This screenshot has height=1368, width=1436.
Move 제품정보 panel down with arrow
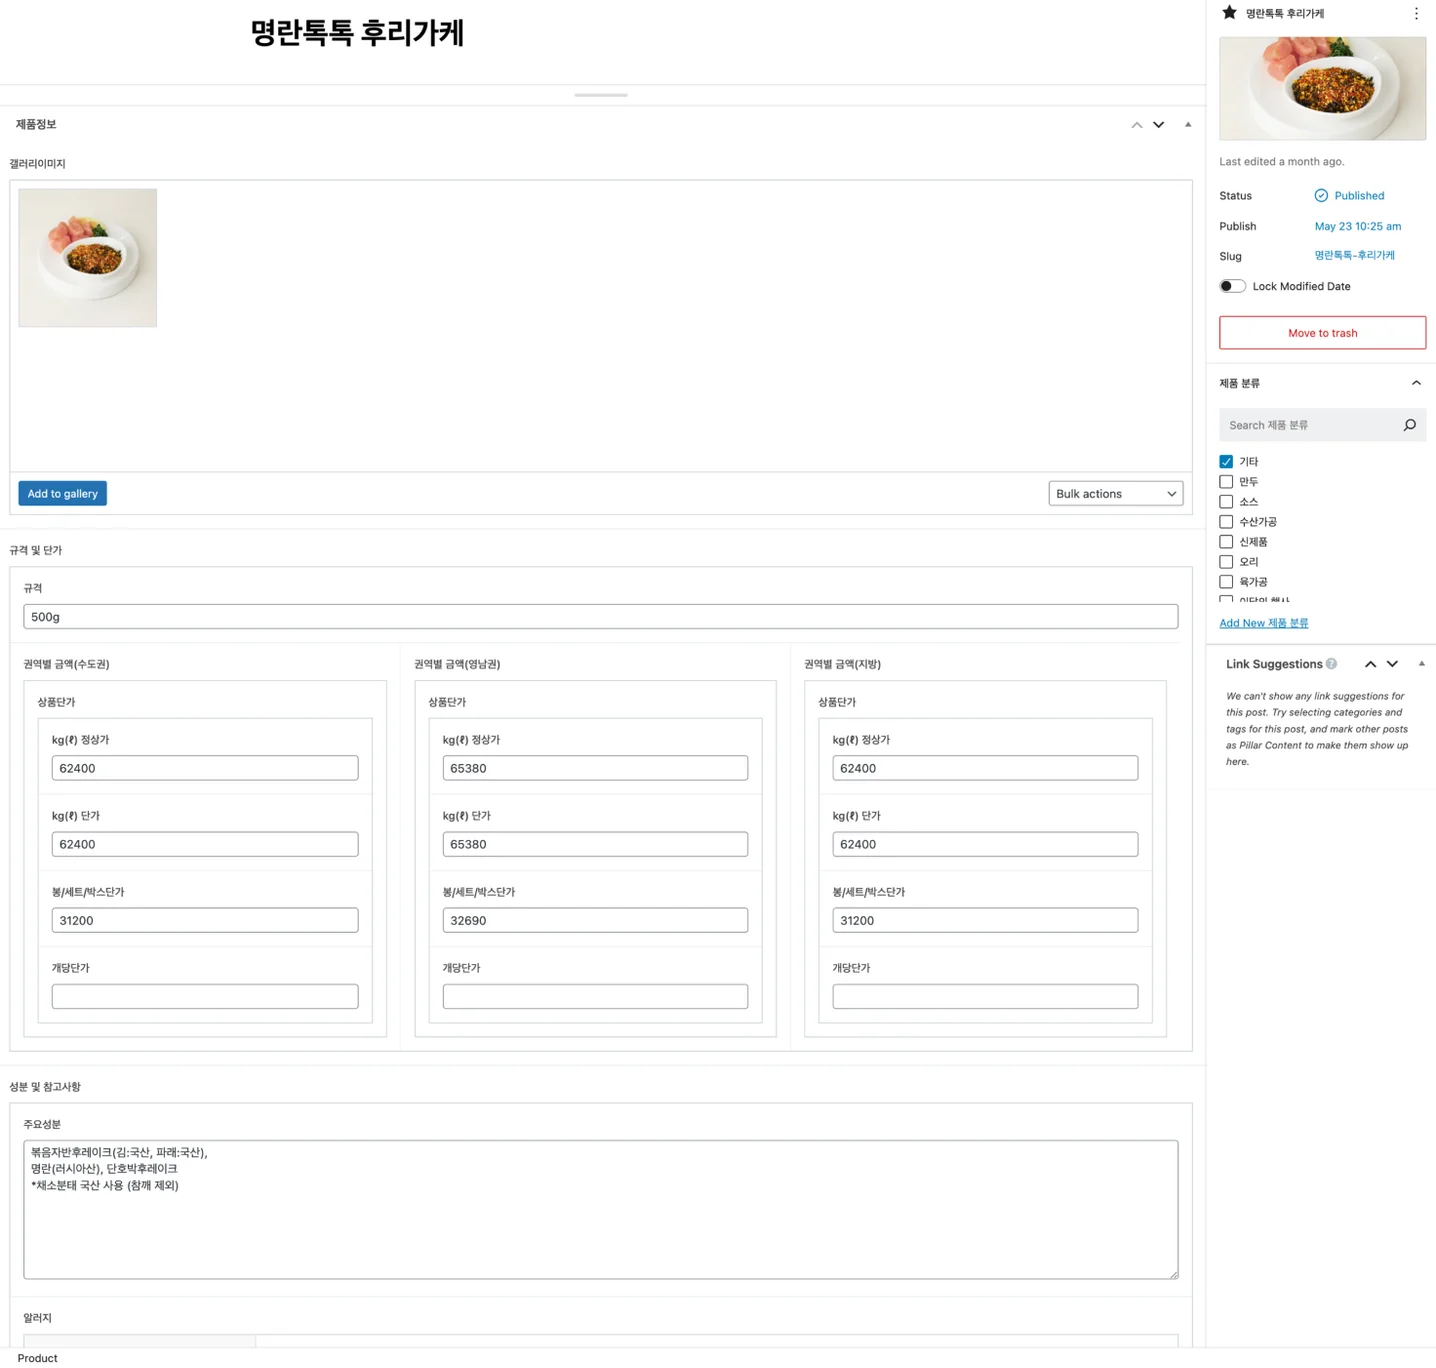1158,125
